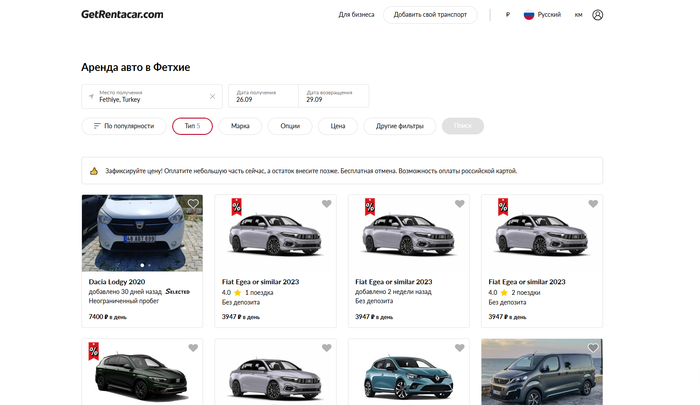Expand the Тип filter dropdown

pos(192,126)
